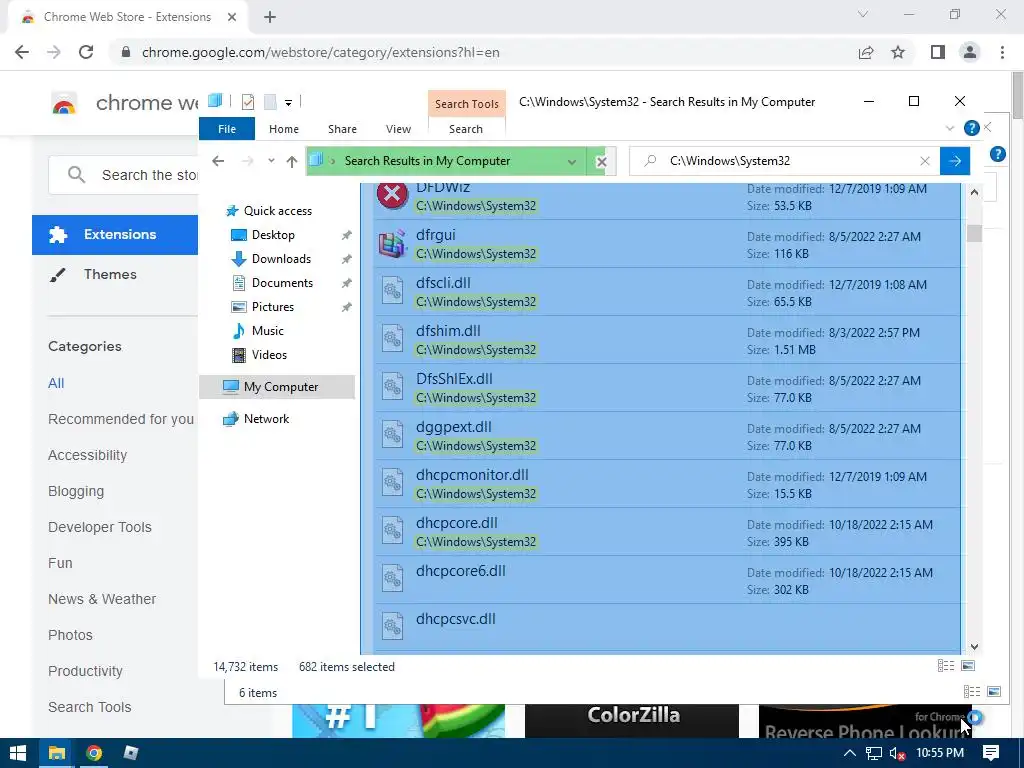
Task: Choose the News & Weather category
Action: [x=102, y=599]
